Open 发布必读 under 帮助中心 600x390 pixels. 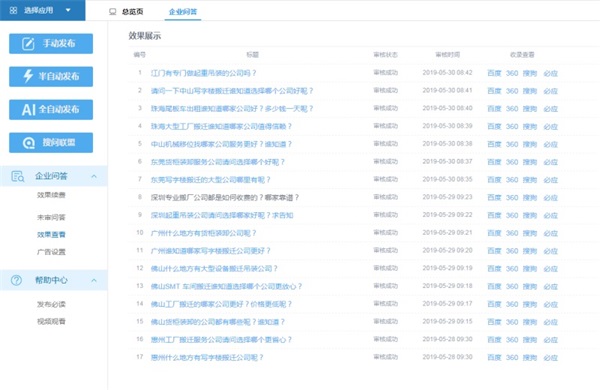click(51, 304)
